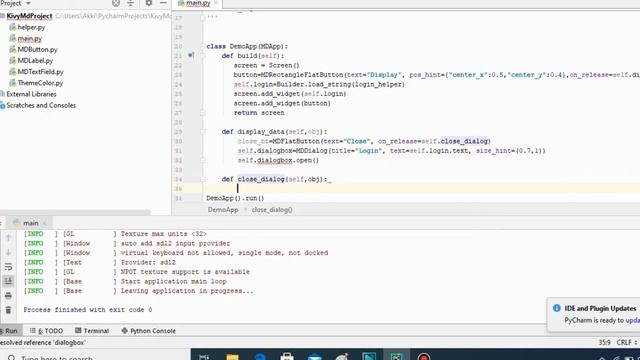The height and width of the screenshot is (360, 640).
Task: Click the override gutter icon beside build
Action: click(191, 55)
